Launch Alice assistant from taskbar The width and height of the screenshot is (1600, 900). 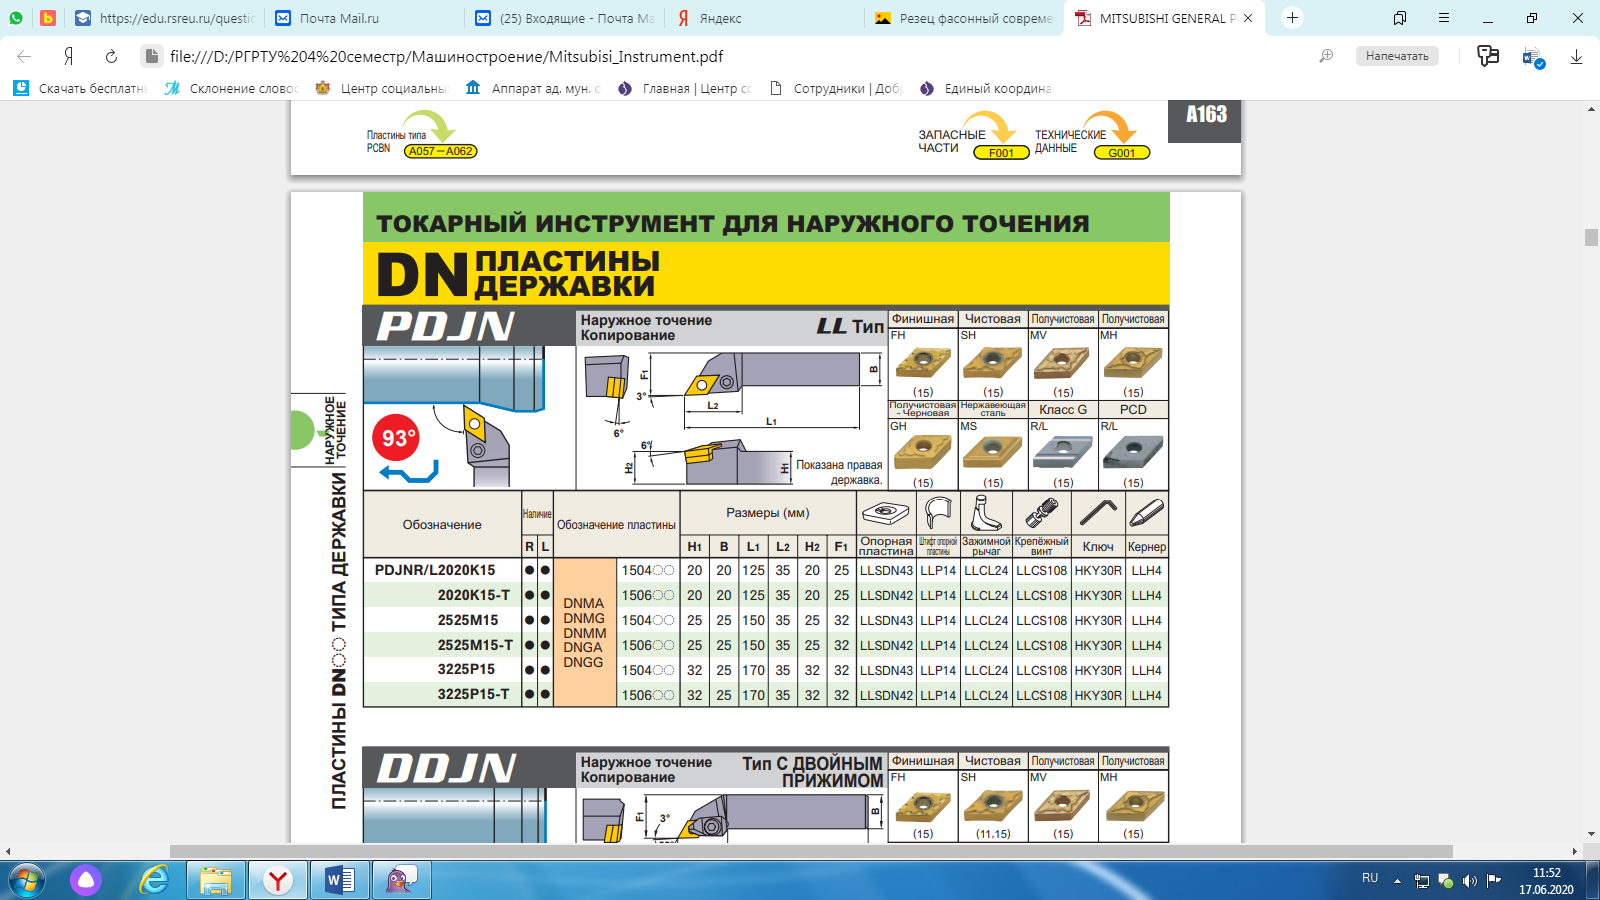86,880
